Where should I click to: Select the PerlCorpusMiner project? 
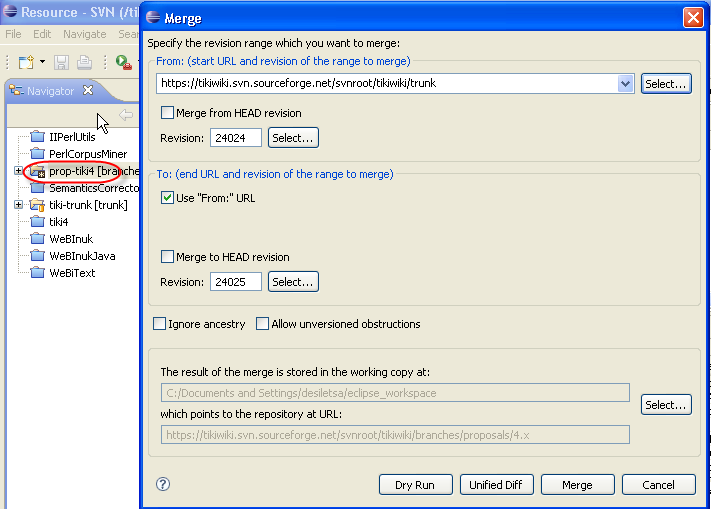pyautogui.click(x=88, y=154)
